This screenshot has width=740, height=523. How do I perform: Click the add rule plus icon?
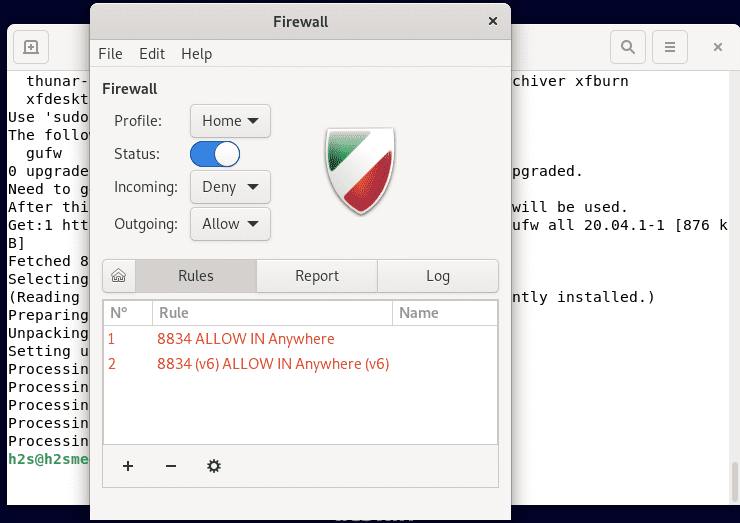point(128,466)
